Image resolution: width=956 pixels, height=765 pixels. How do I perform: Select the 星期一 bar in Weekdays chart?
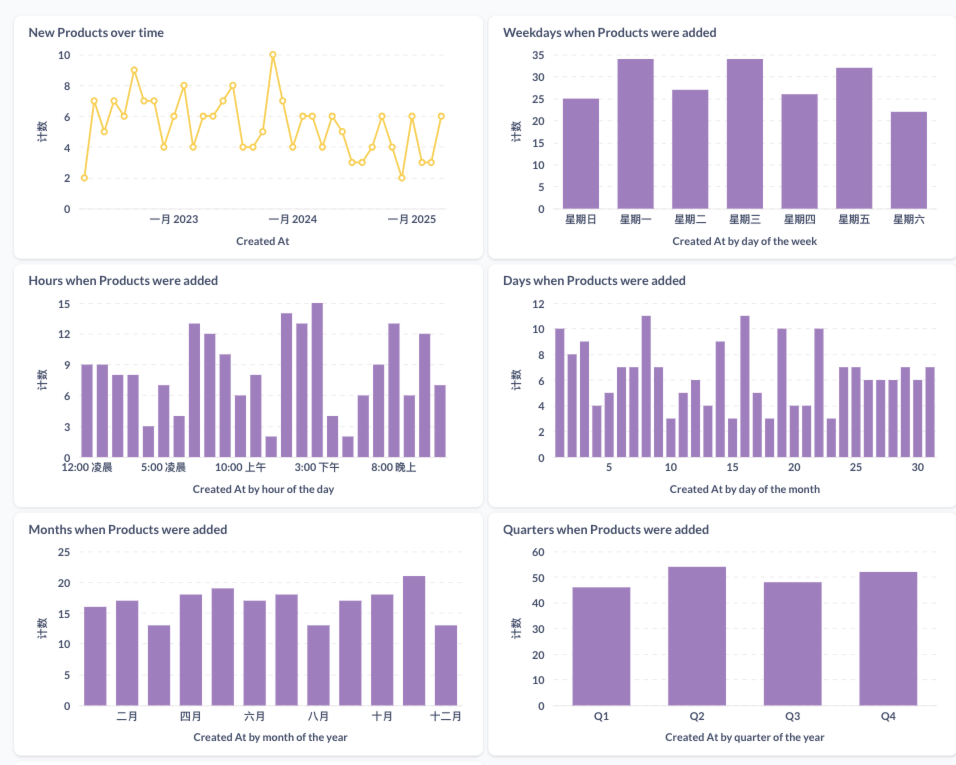(x=635, y=134)
